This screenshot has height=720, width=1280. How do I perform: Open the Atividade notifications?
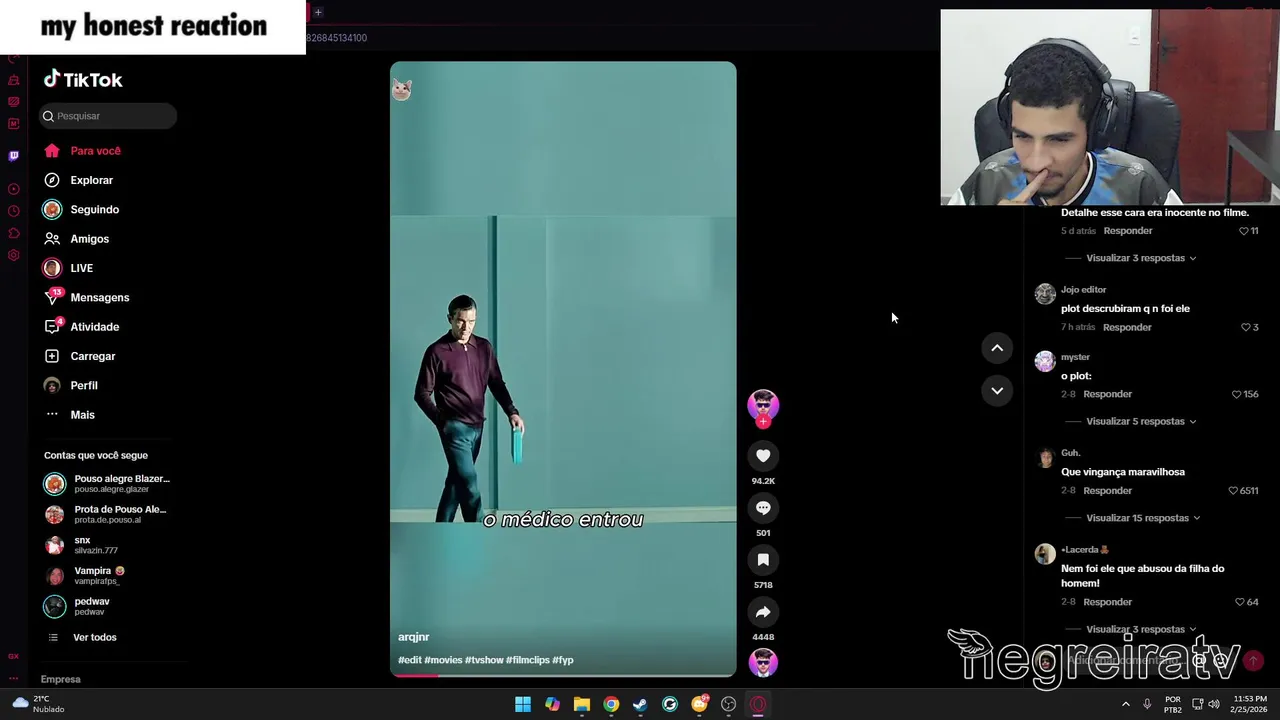click(81, 327)
